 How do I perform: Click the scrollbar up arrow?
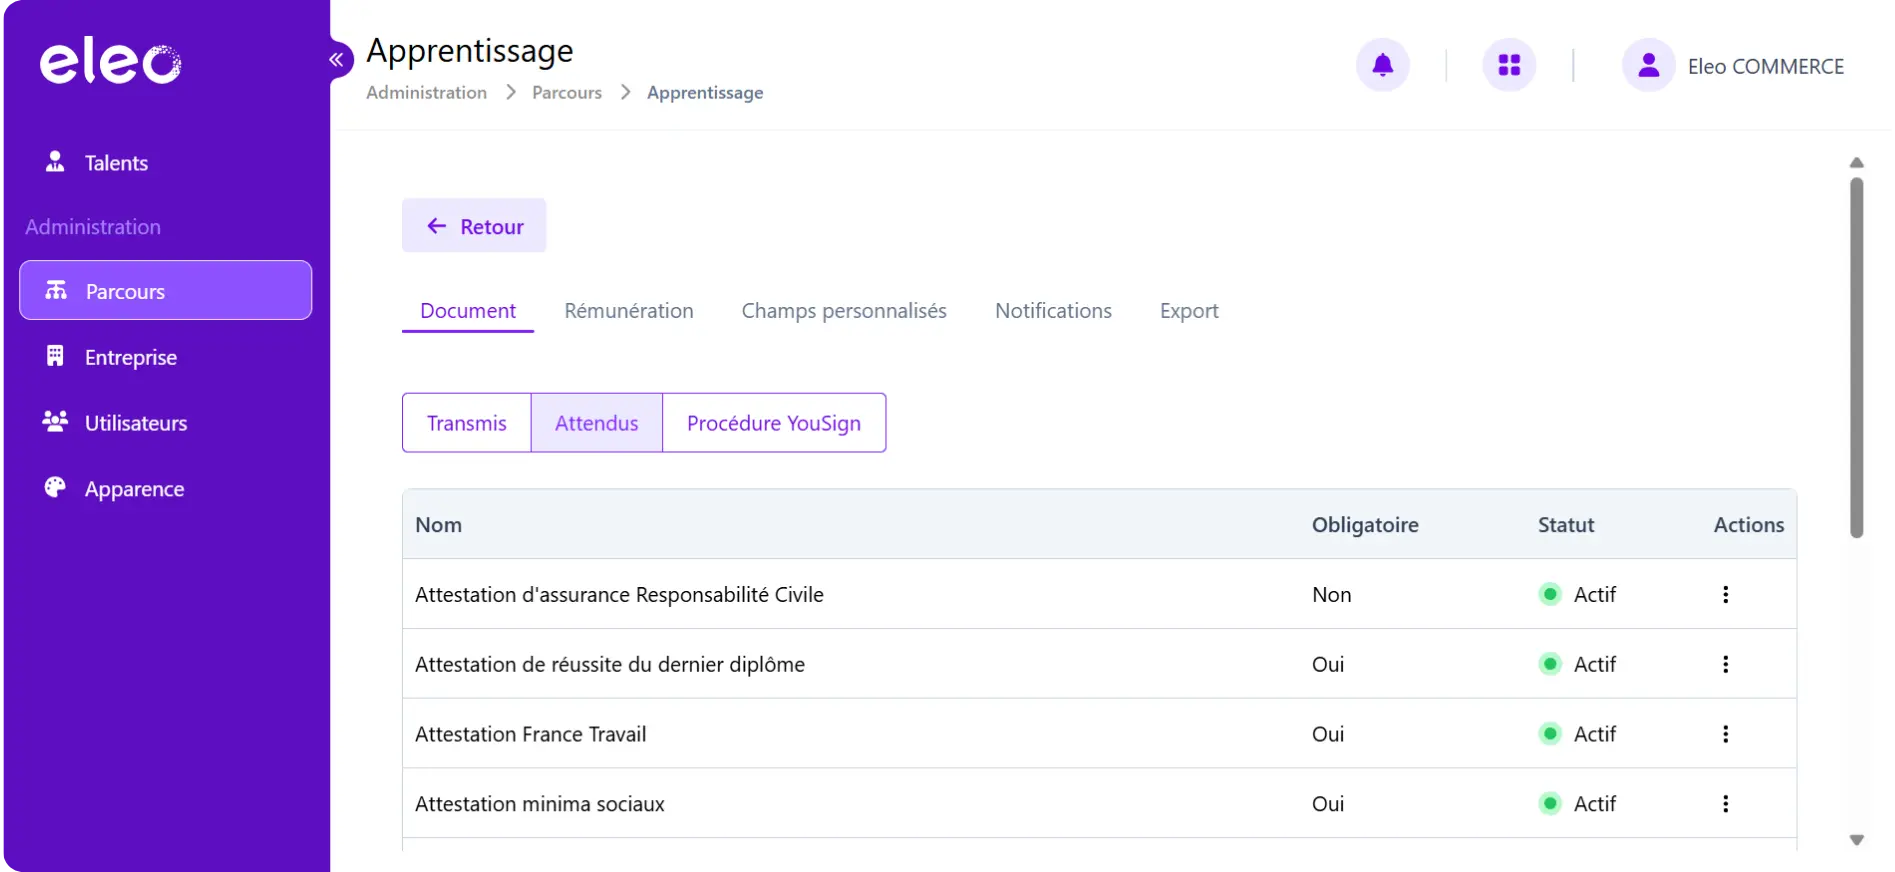(1856, 163)
